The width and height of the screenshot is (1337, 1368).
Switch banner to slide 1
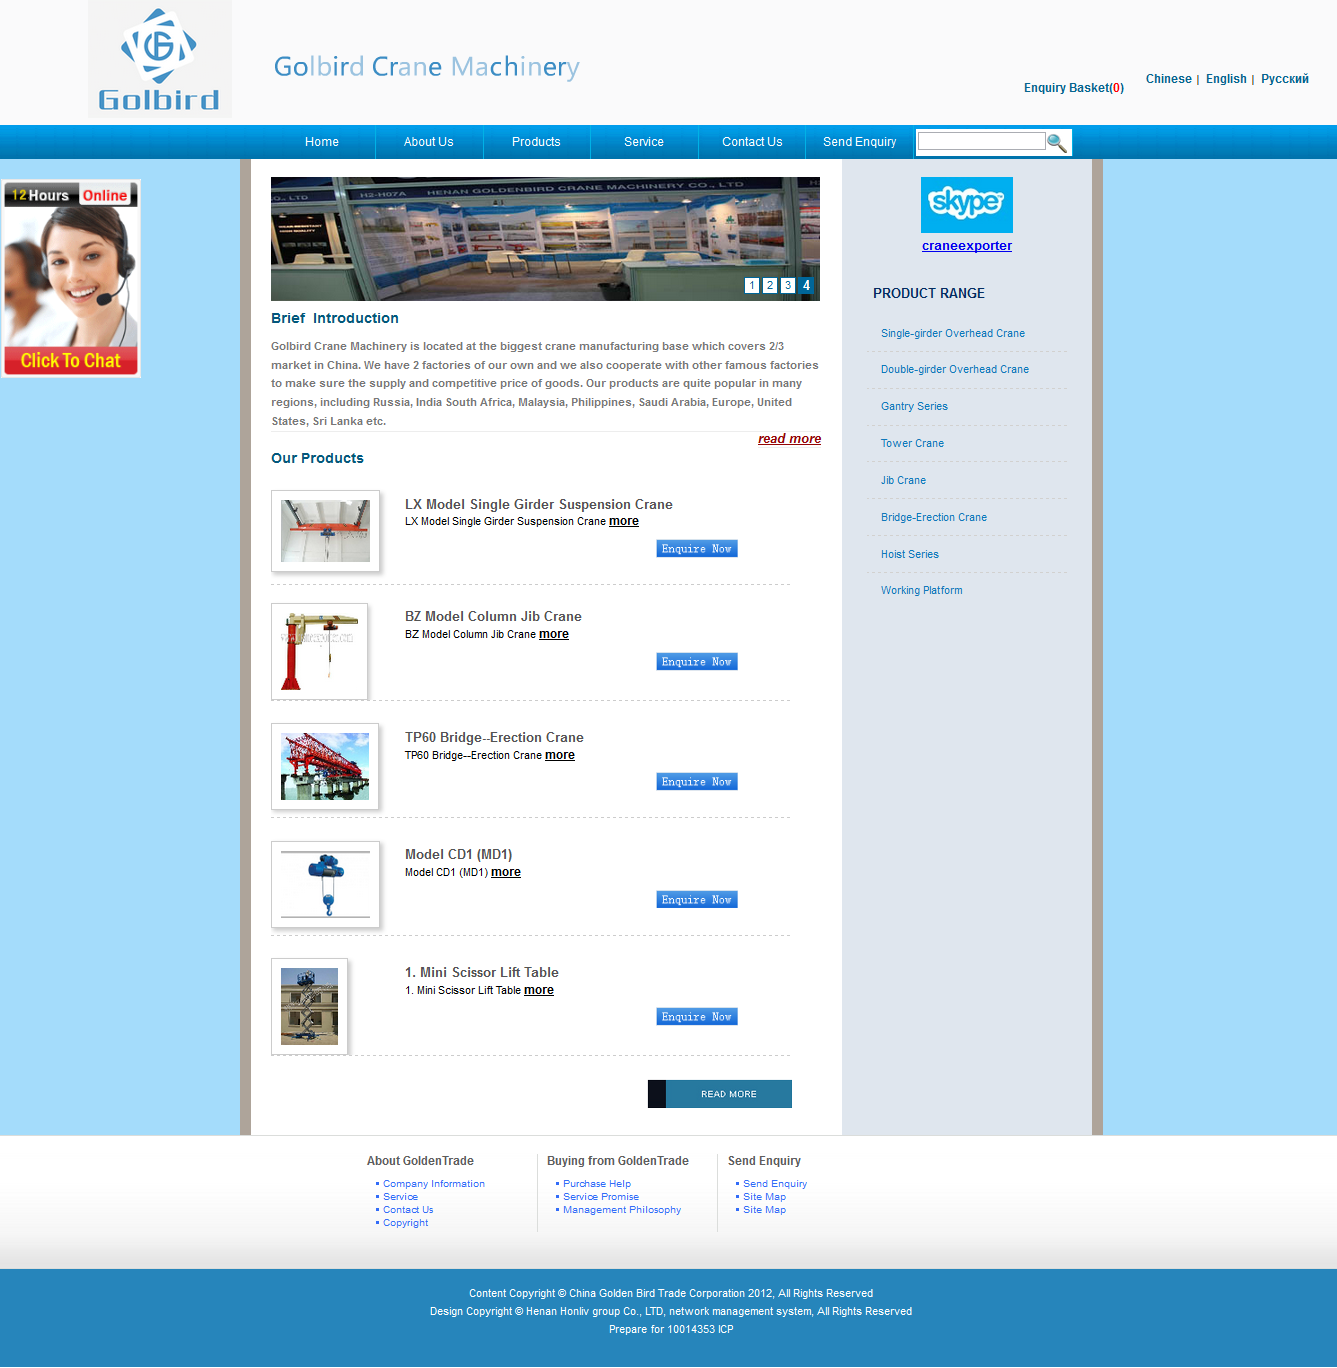pyautogui.click(x=752, y=286)
